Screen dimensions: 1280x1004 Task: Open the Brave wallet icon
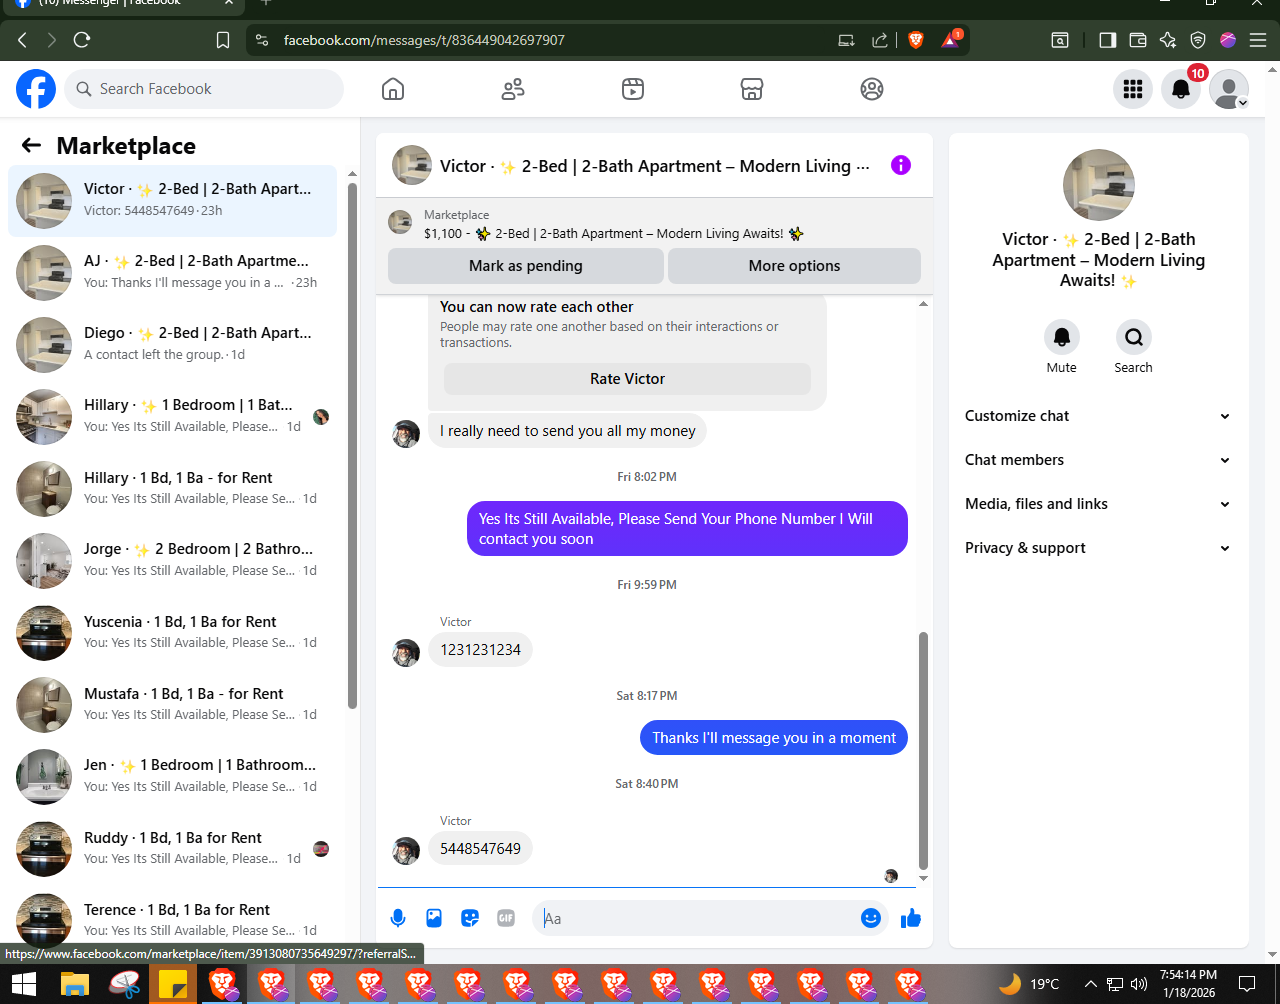click(1137, 40)
